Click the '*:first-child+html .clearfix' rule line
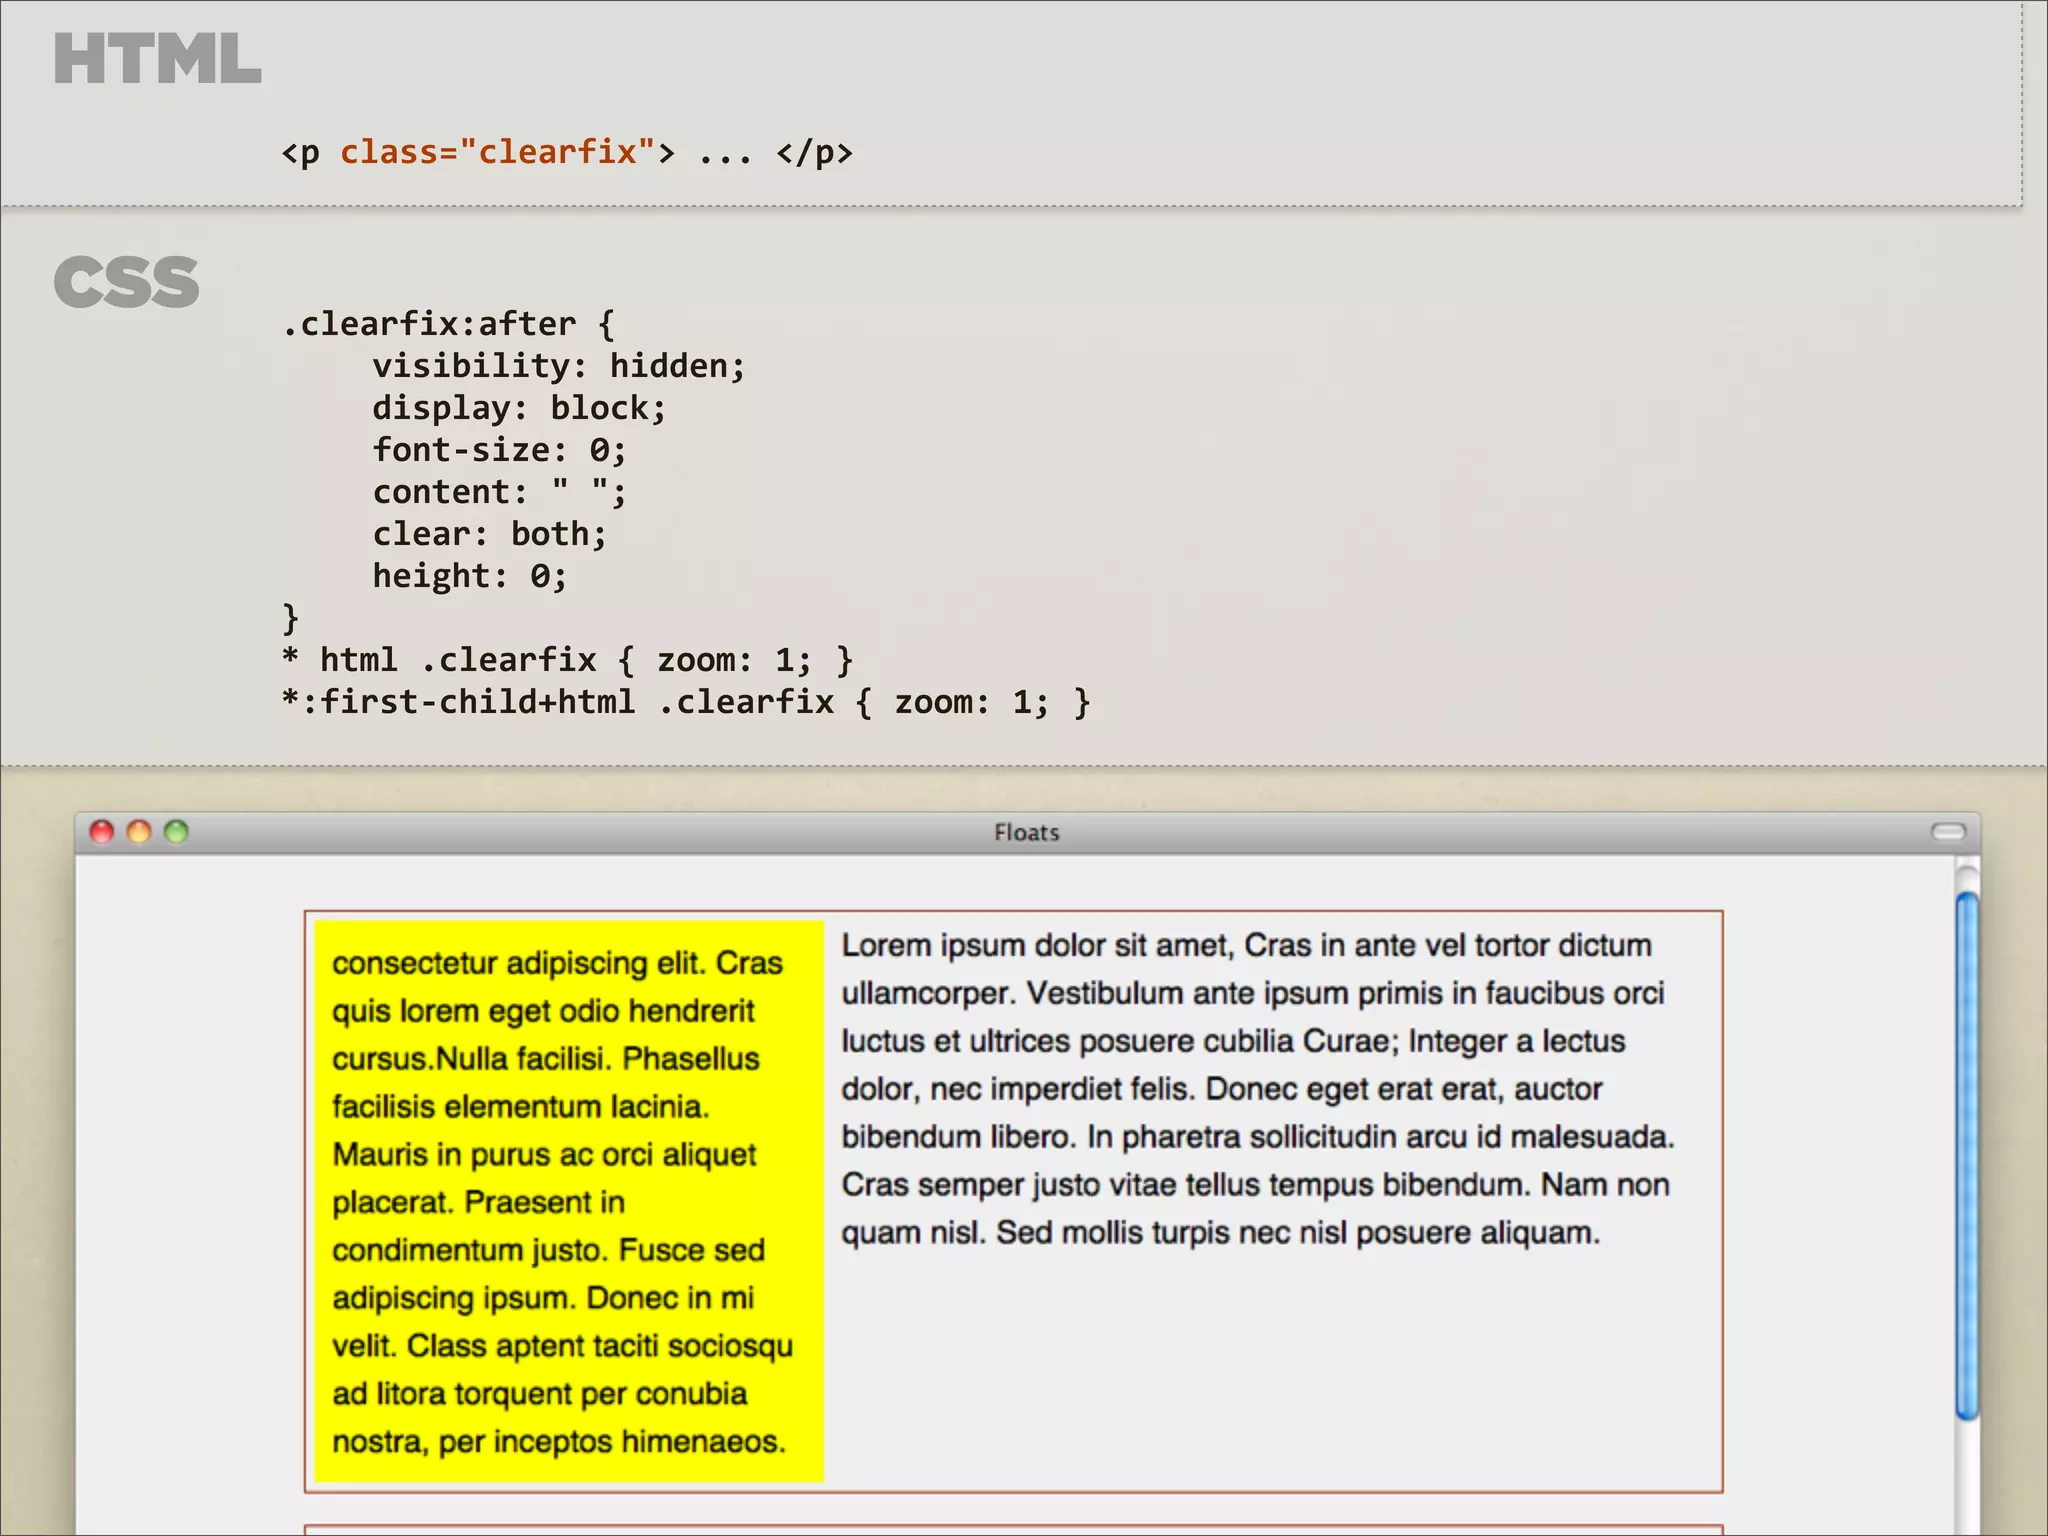2048x1536 pixels. click(686, 702)
